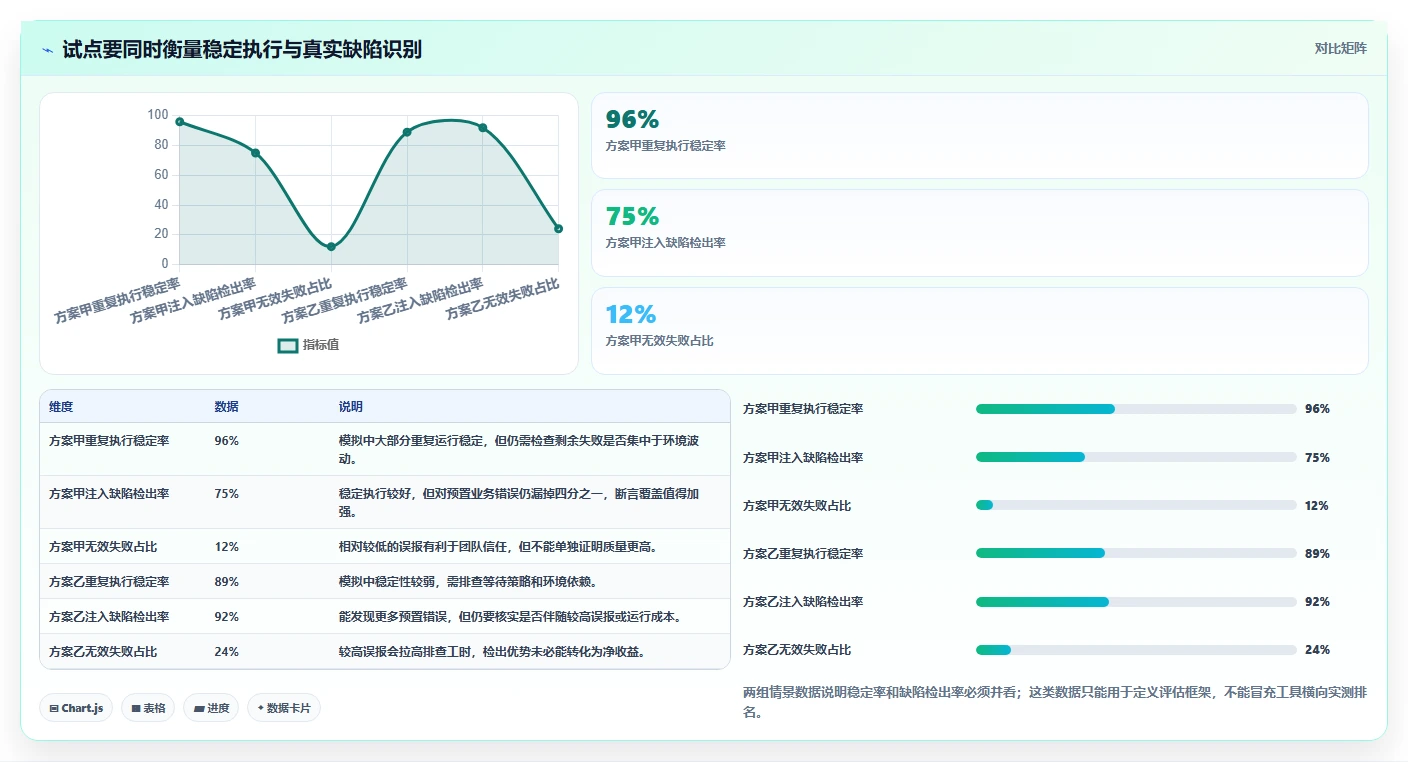Image resolution: width=1408 pixels, height=762 pixels.
Task: Click the 12% 方案甲无效失败占比 card
Action: 979,331
